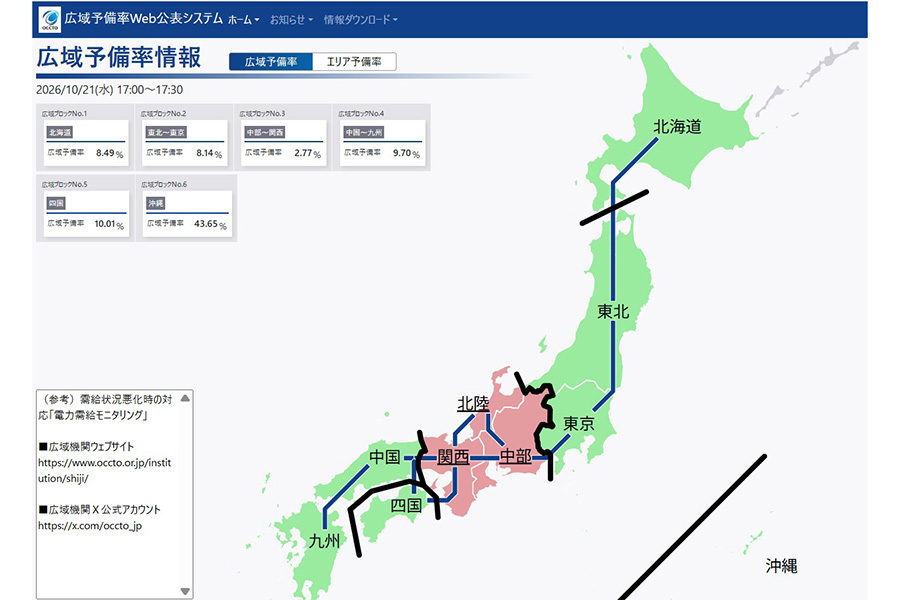The width and height of the screenshot is (900, 600).
Task: Open the 情報ダウンロード dropdown
Action: pos(360,20)
